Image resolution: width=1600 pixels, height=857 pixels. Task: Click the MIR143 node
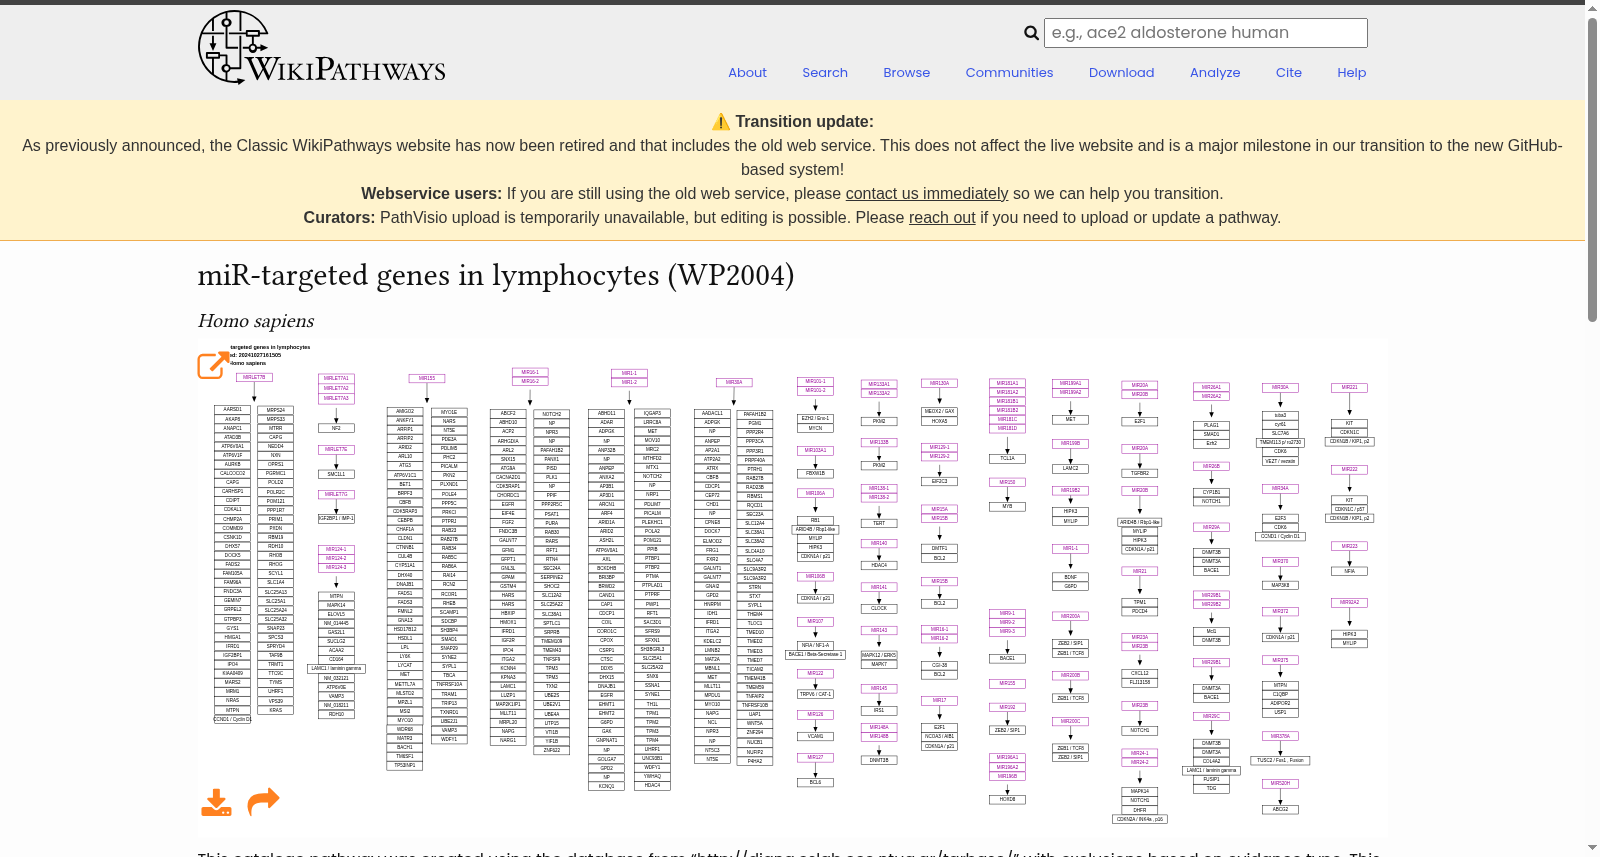(878, 631)
